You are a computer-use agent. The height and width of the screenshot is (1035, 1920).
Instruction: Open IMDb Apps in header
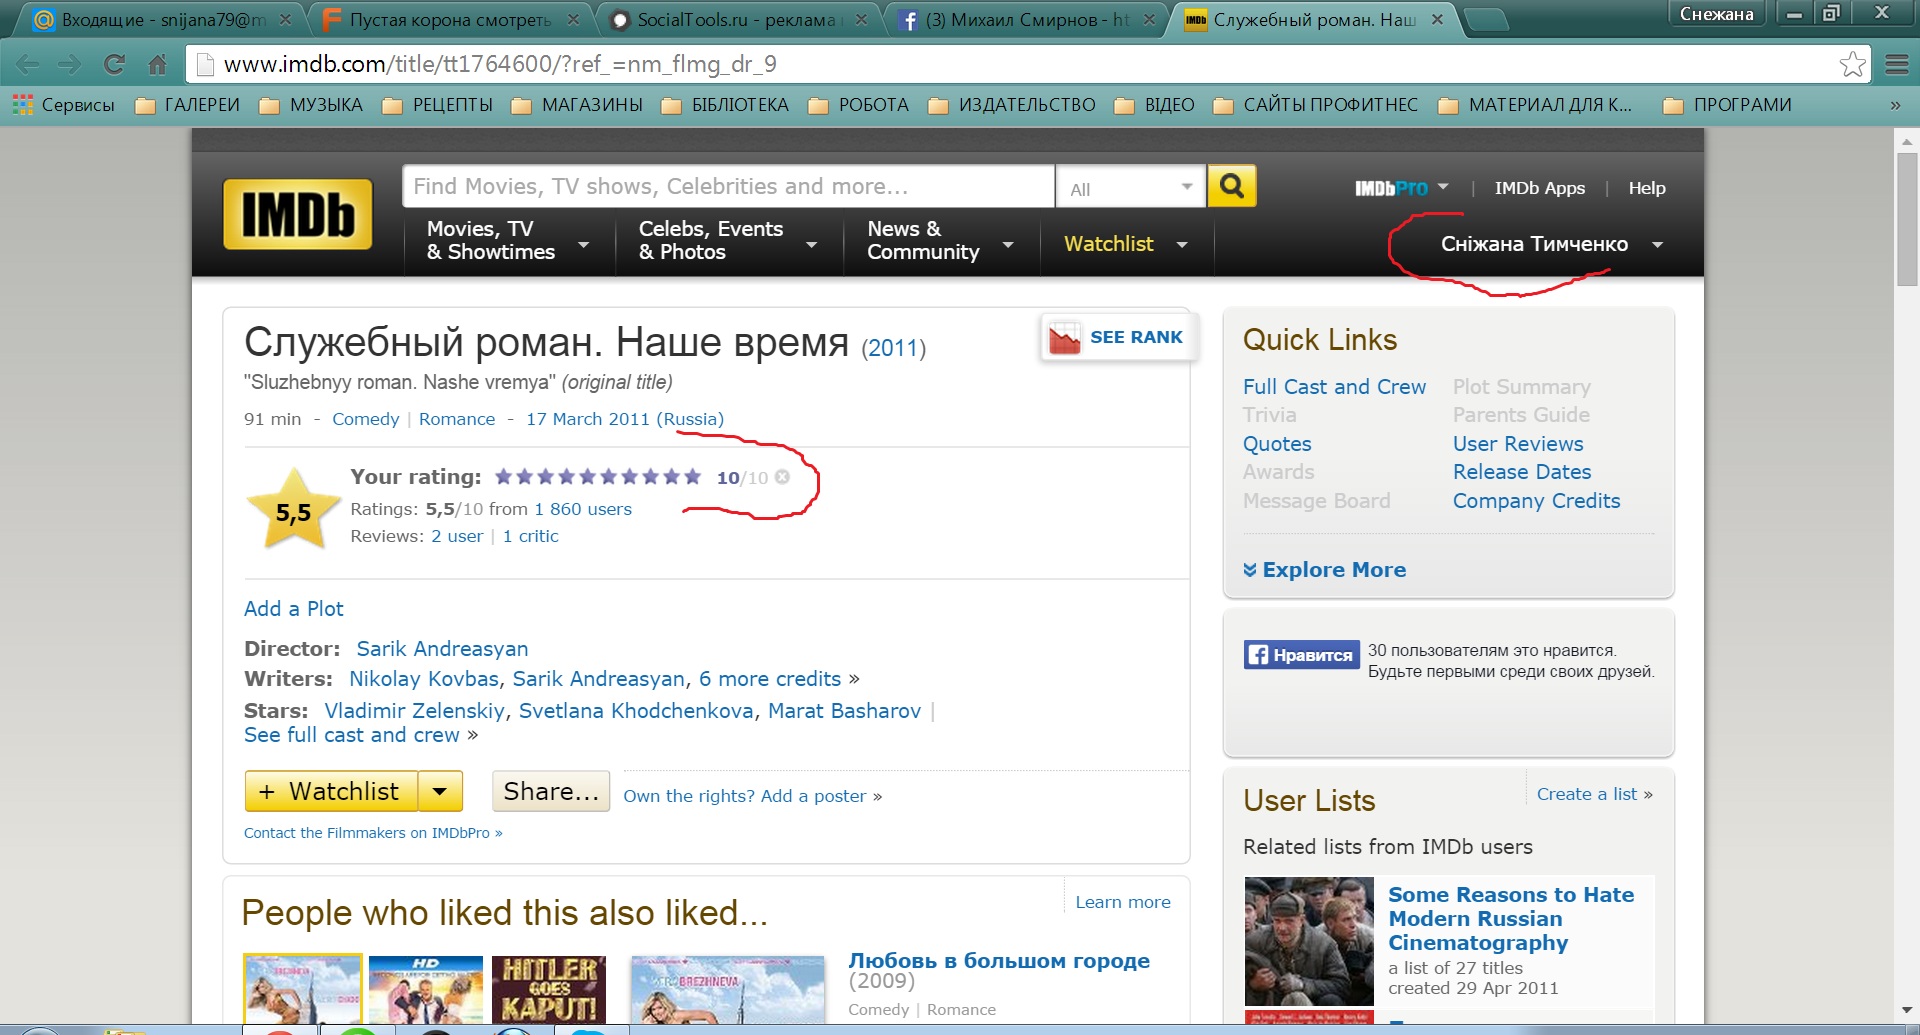point(1539,188)
